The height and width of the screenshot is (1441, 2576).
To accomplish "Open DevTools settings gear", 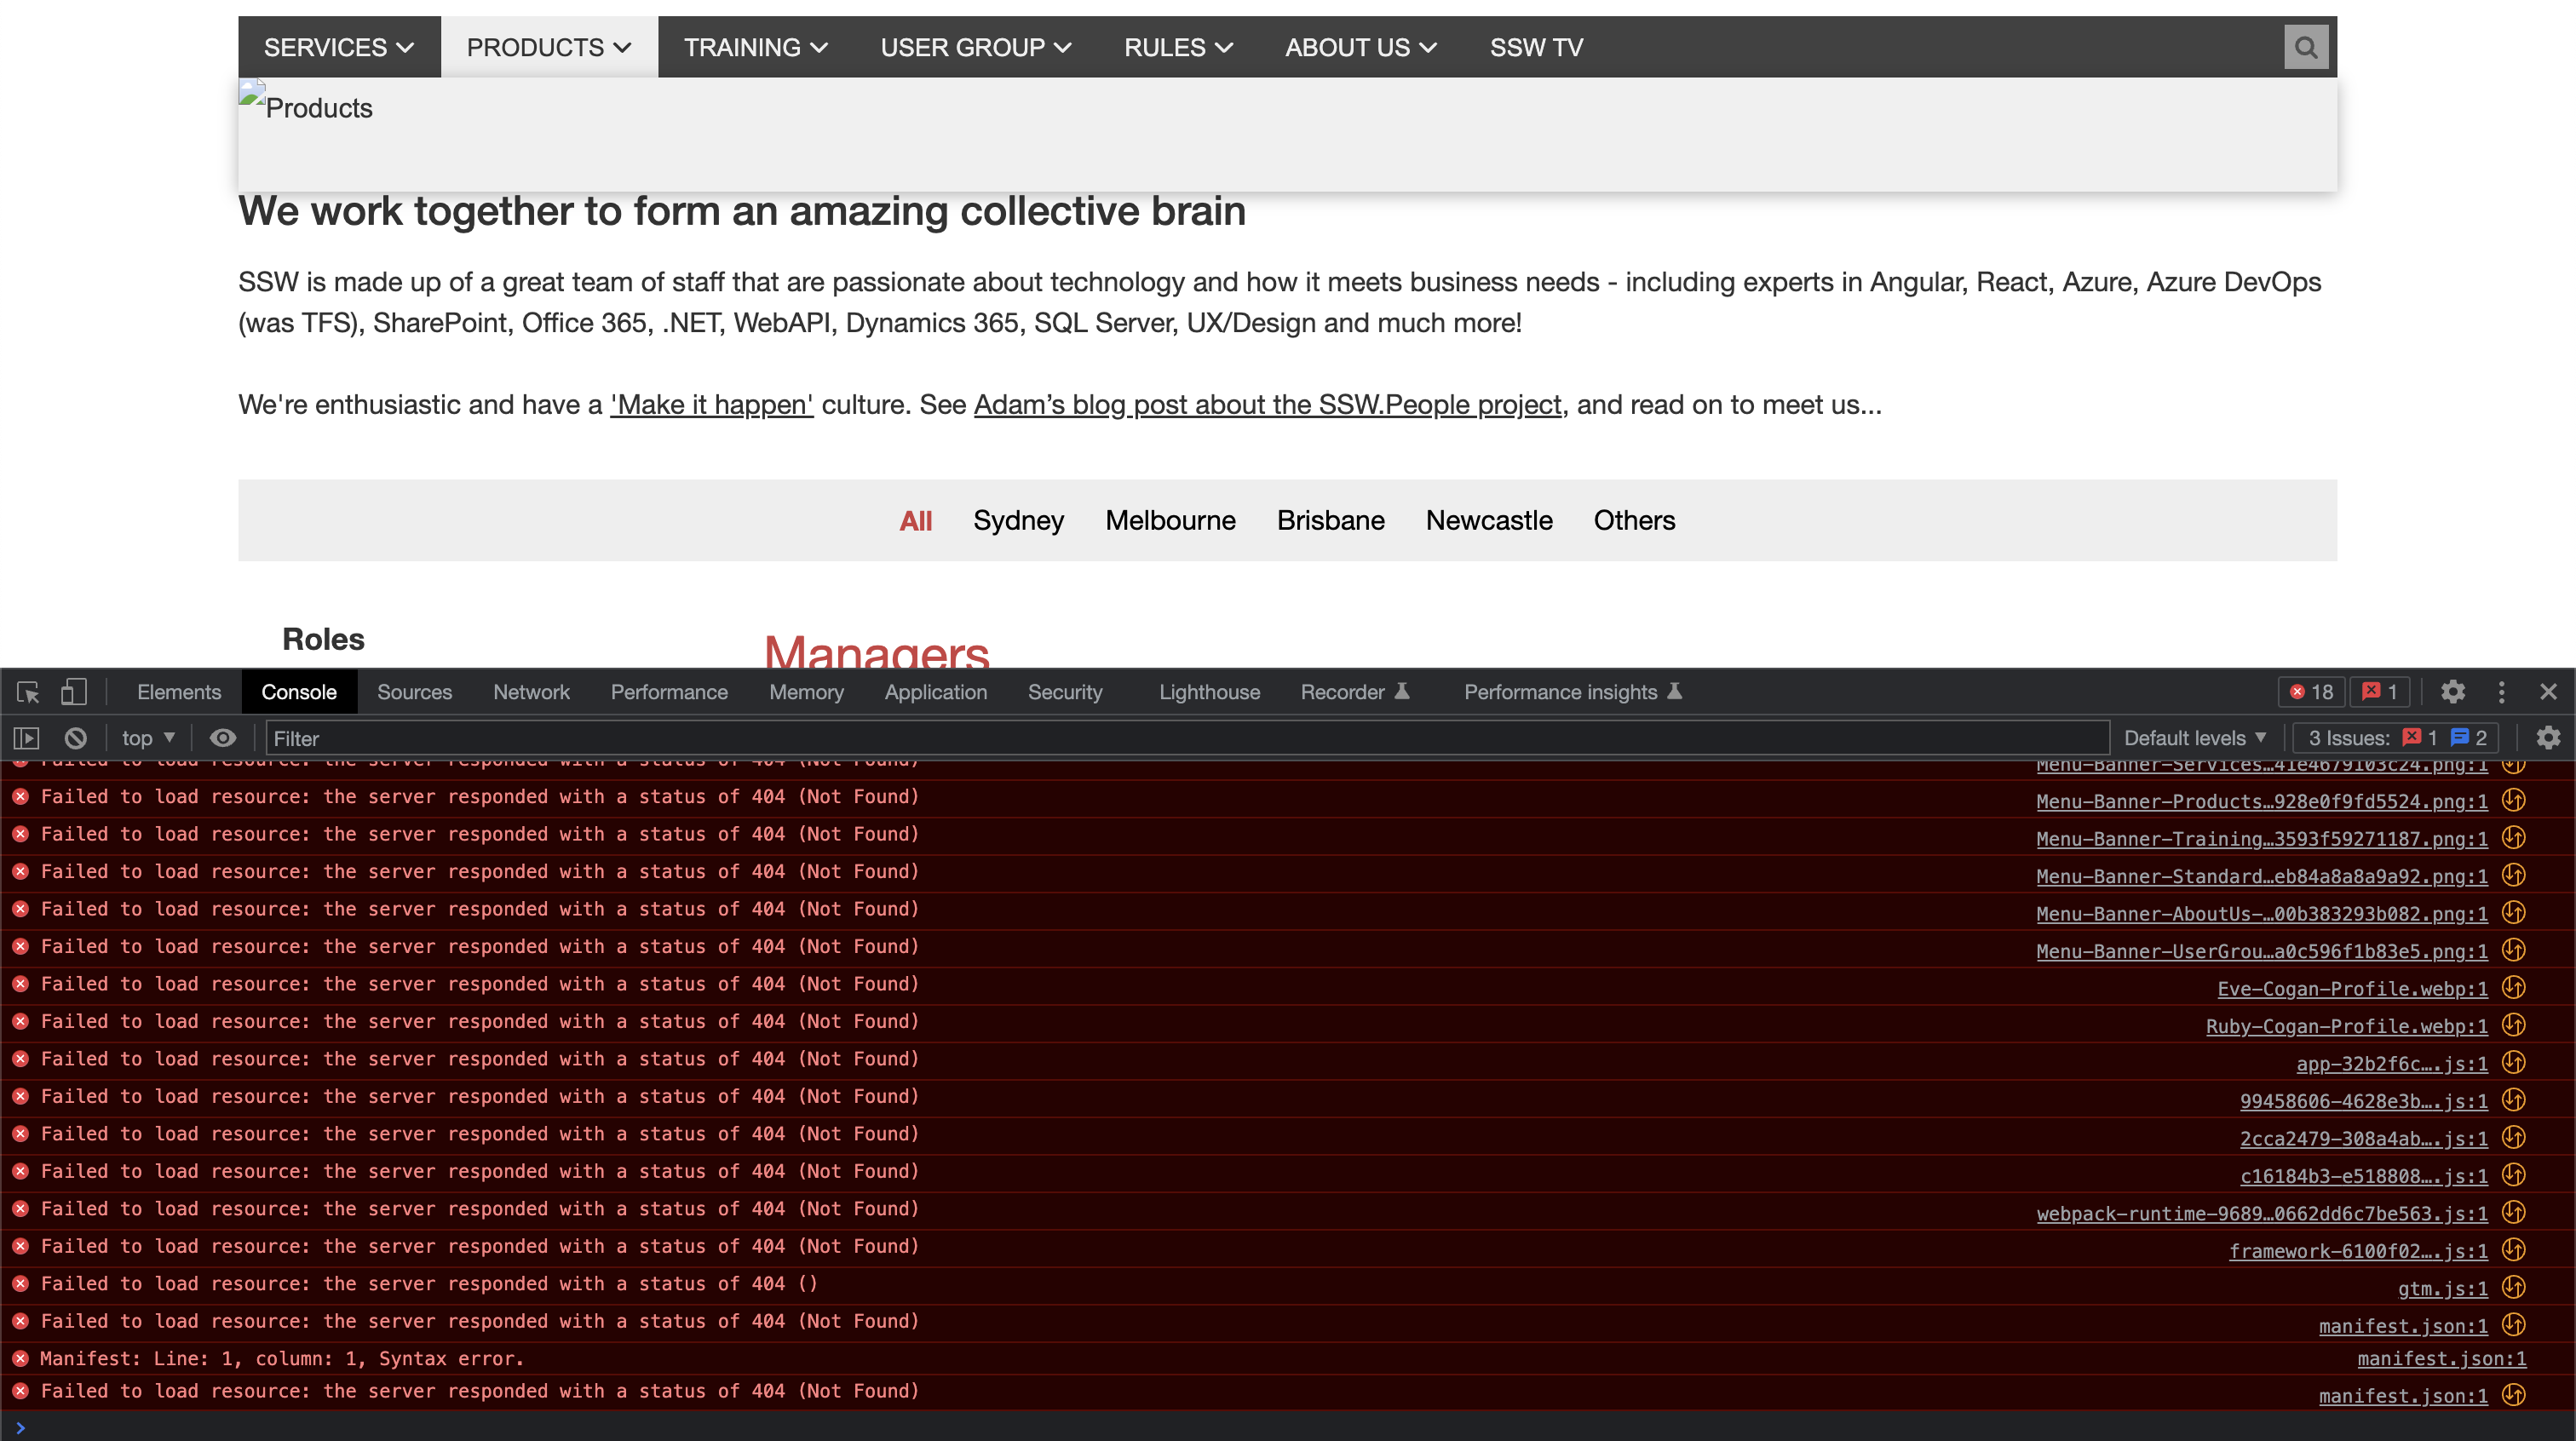I will point(2453,692).
